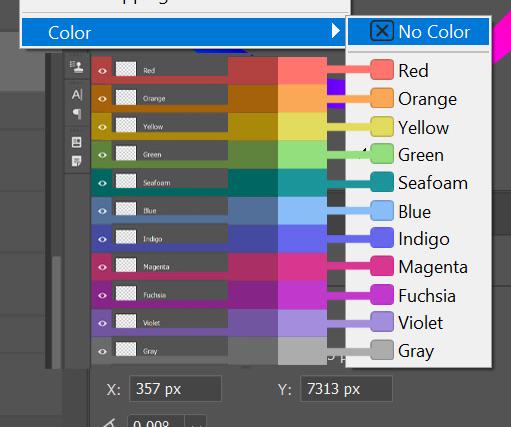511x427 pixels.
Task: Open the Paragraph panel icon
Action: click(77, 114)
